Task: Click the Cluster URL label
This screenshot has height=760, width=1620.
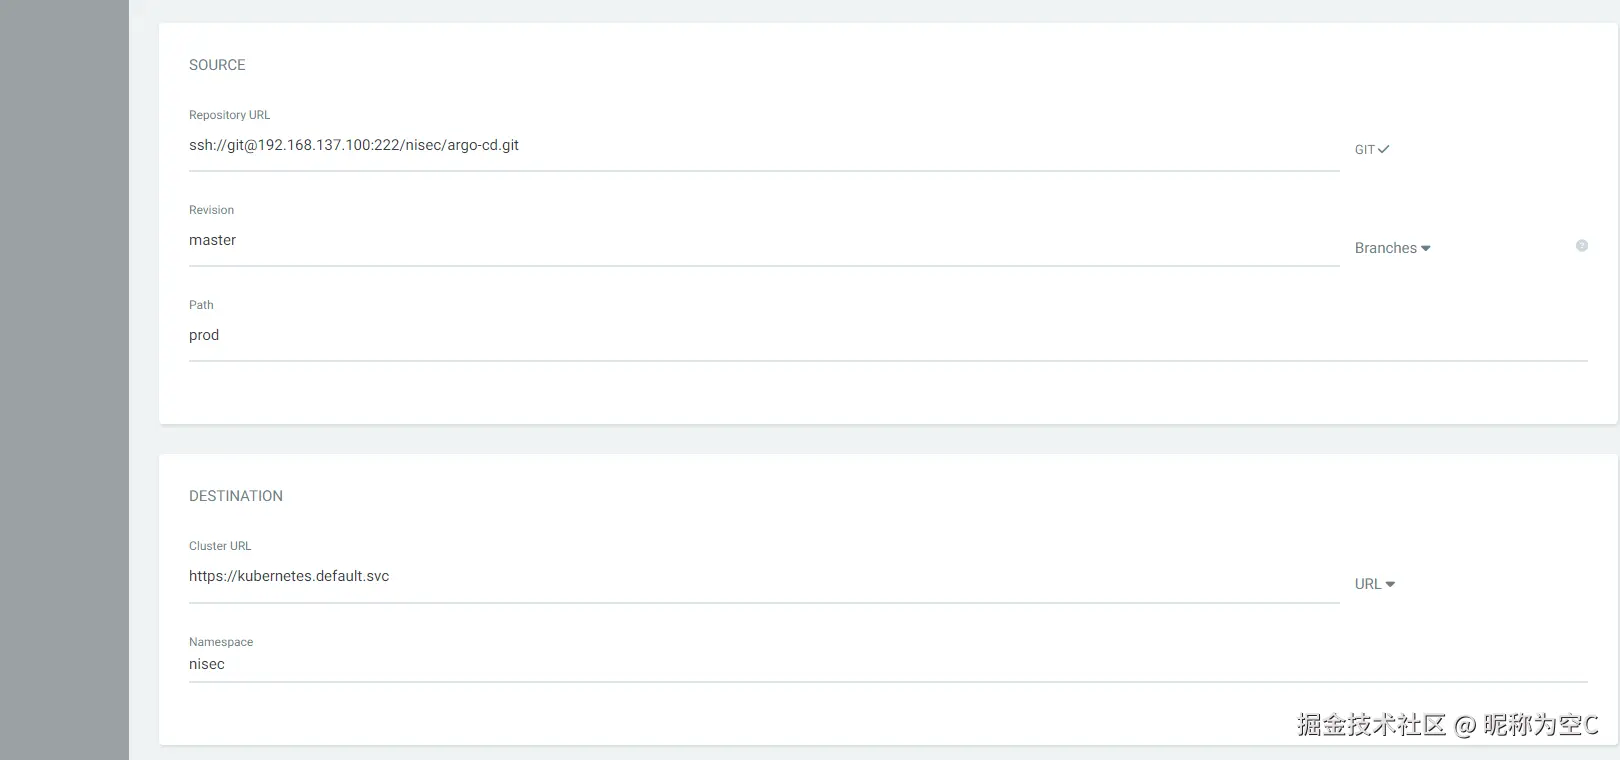Action: click(220, 546)
